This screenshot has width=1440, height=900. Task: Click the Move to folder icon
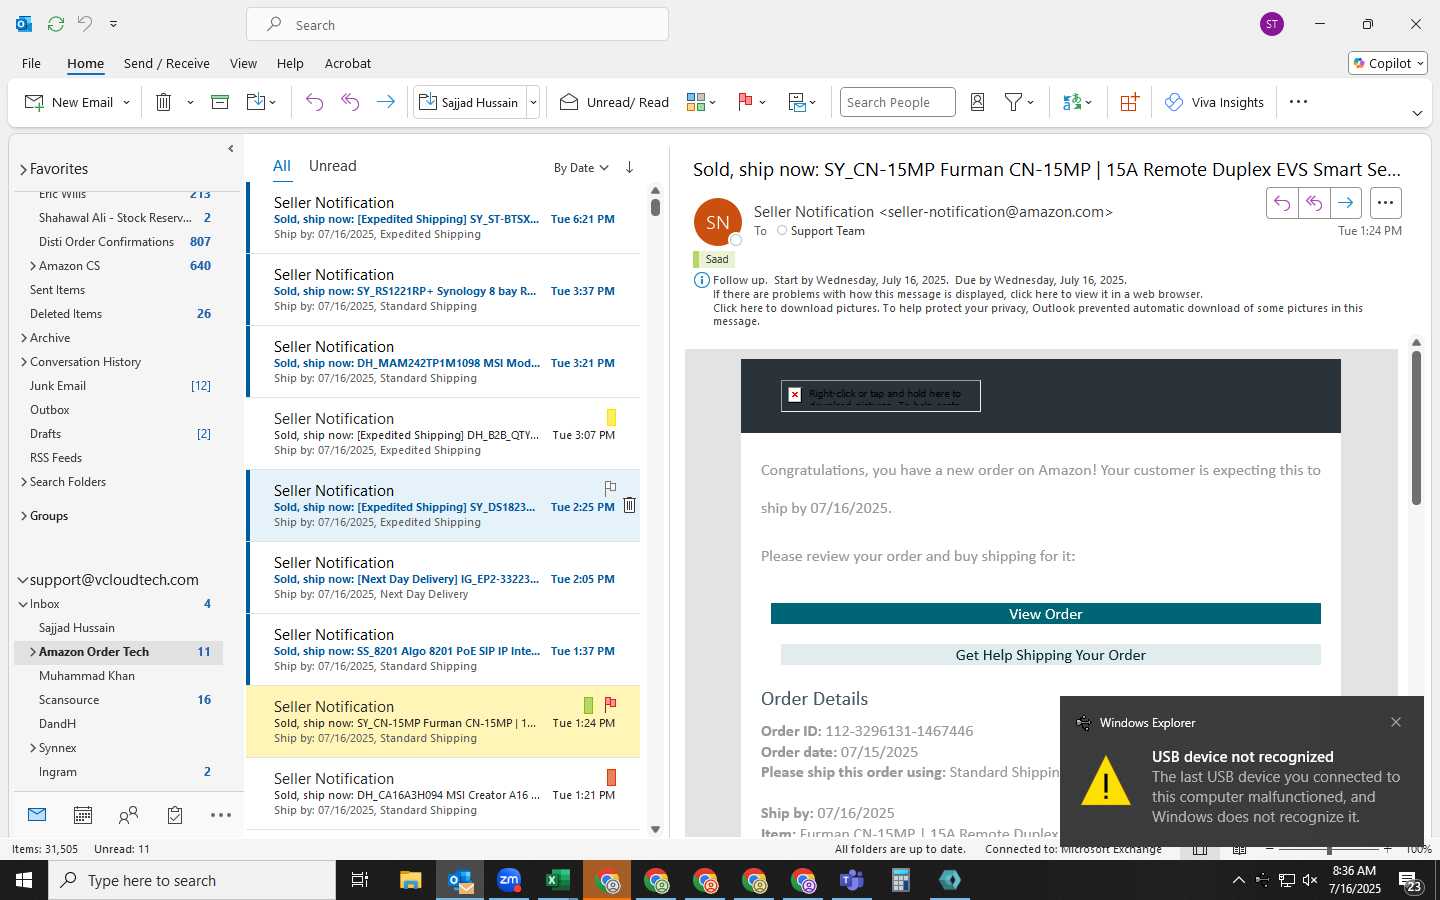coord(256,102)
